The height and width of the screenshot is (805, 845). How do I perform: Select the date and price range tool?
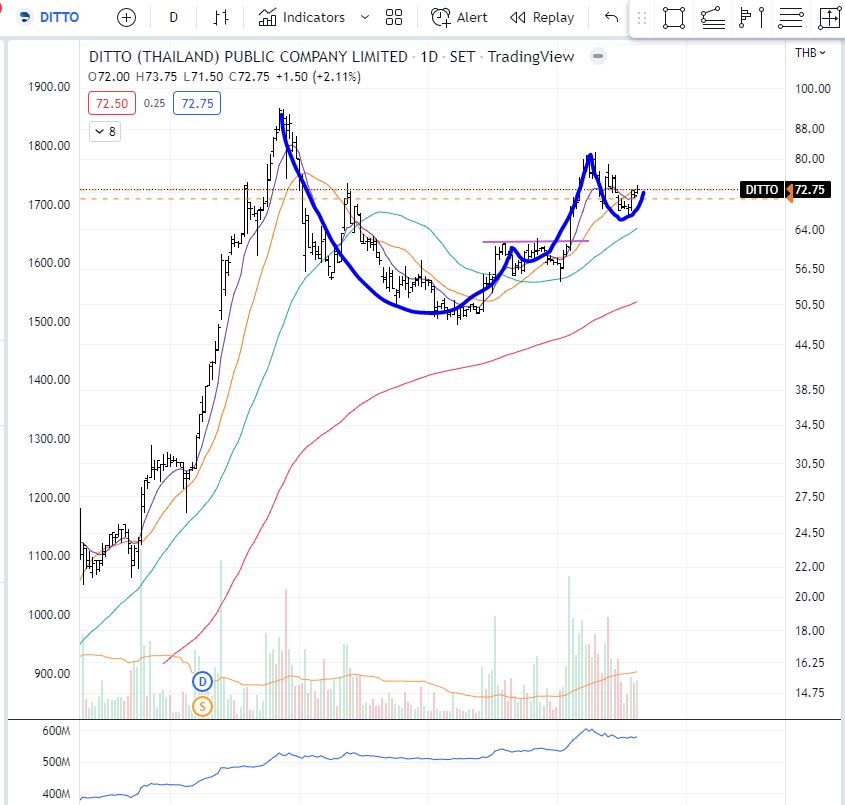pyautogui.click(x=829, y=18)
